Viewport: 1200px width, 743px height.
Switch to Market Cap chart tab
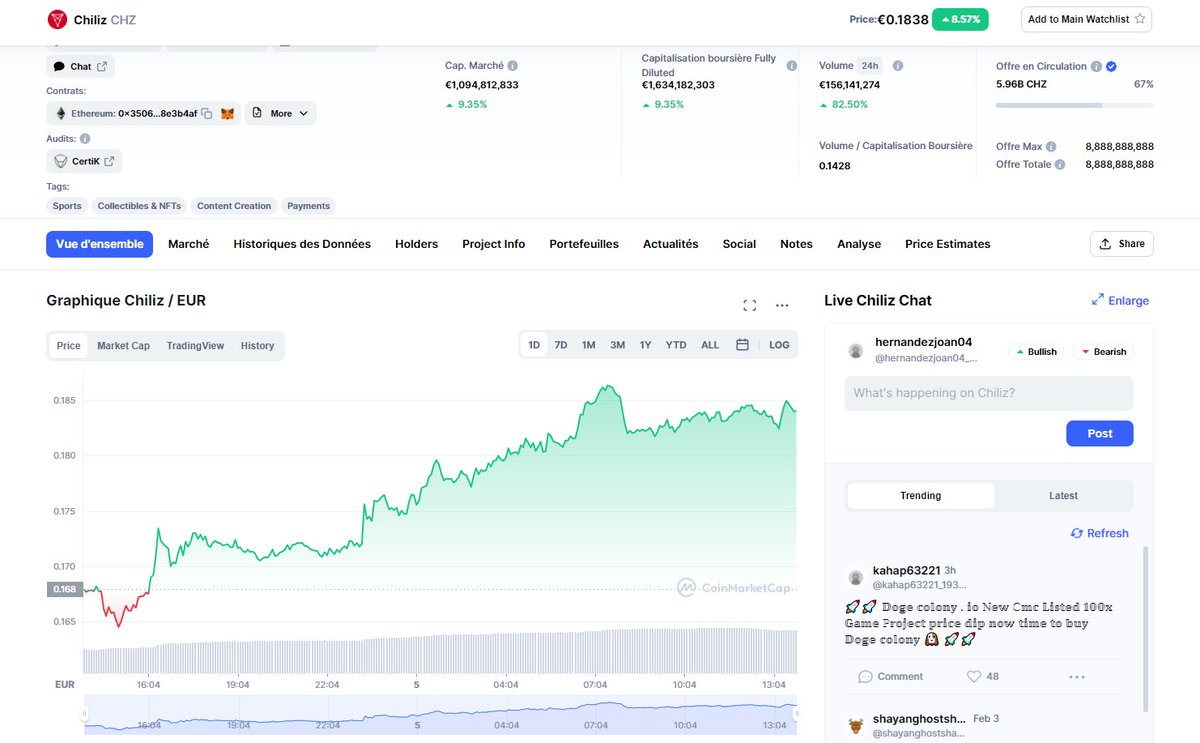[x=123, y=346]
